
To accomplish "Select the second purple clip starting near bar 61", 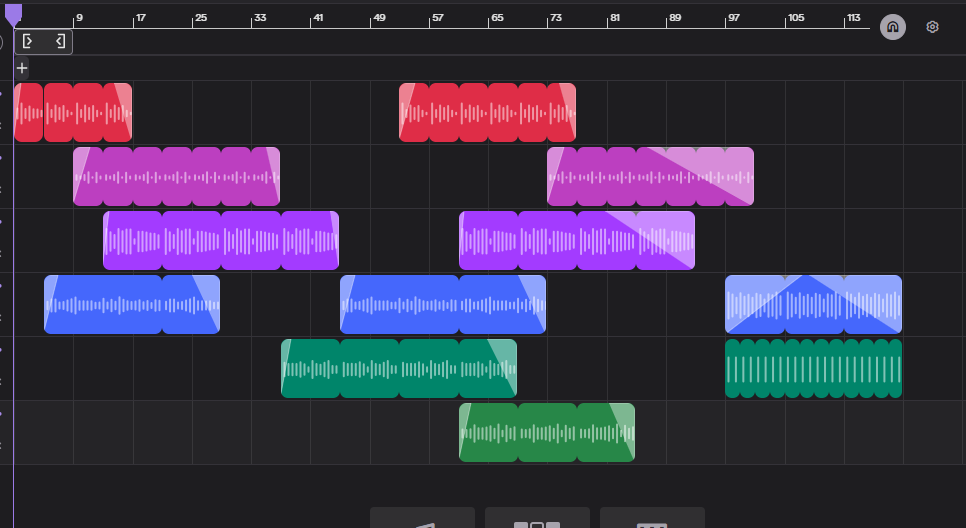I will [x=577, y=241].
